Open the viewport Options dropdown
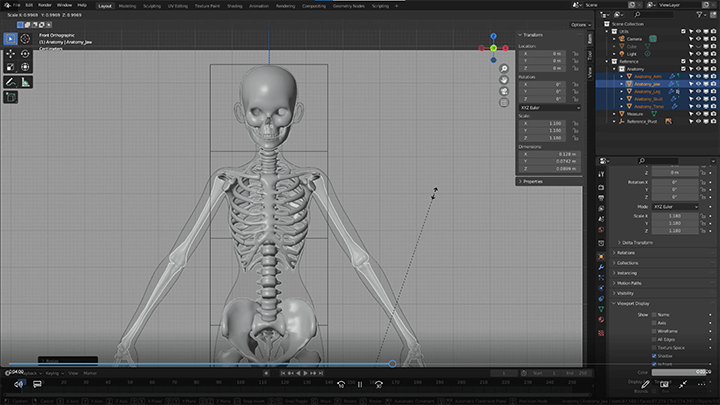The height and width of the screenshot is (405, 720). coord(580,25)
